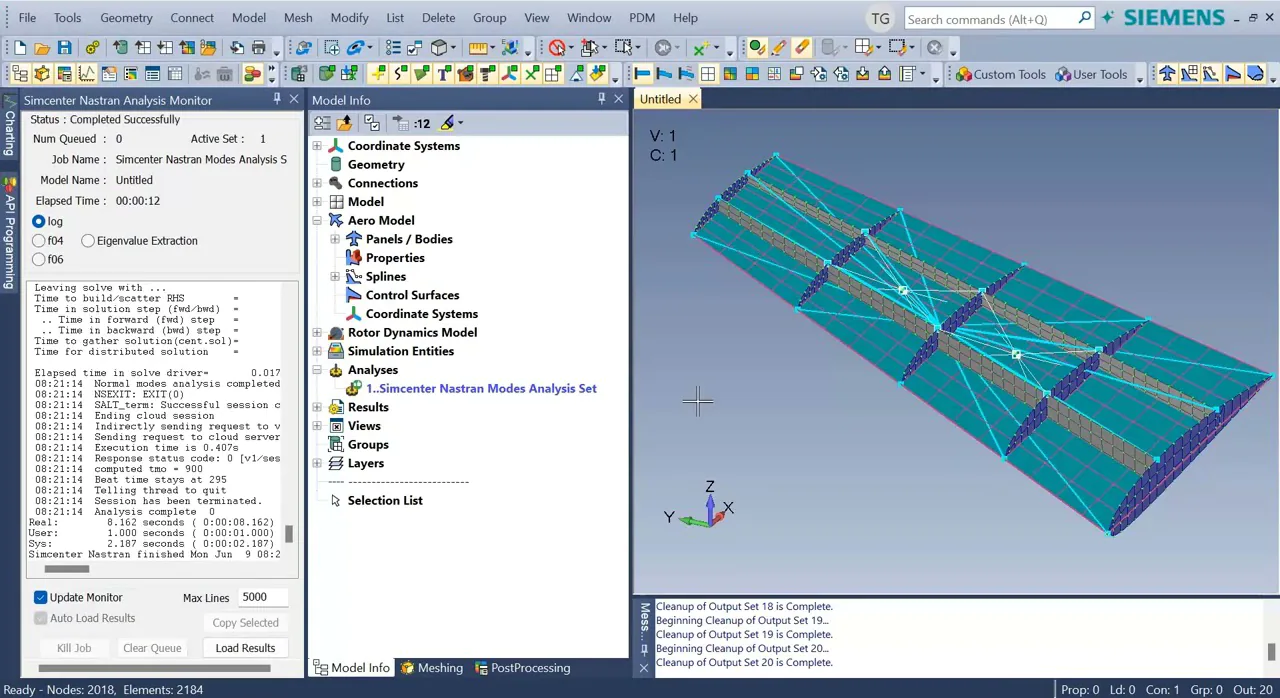Expand the Panels / Bodies node

(335, 239)
